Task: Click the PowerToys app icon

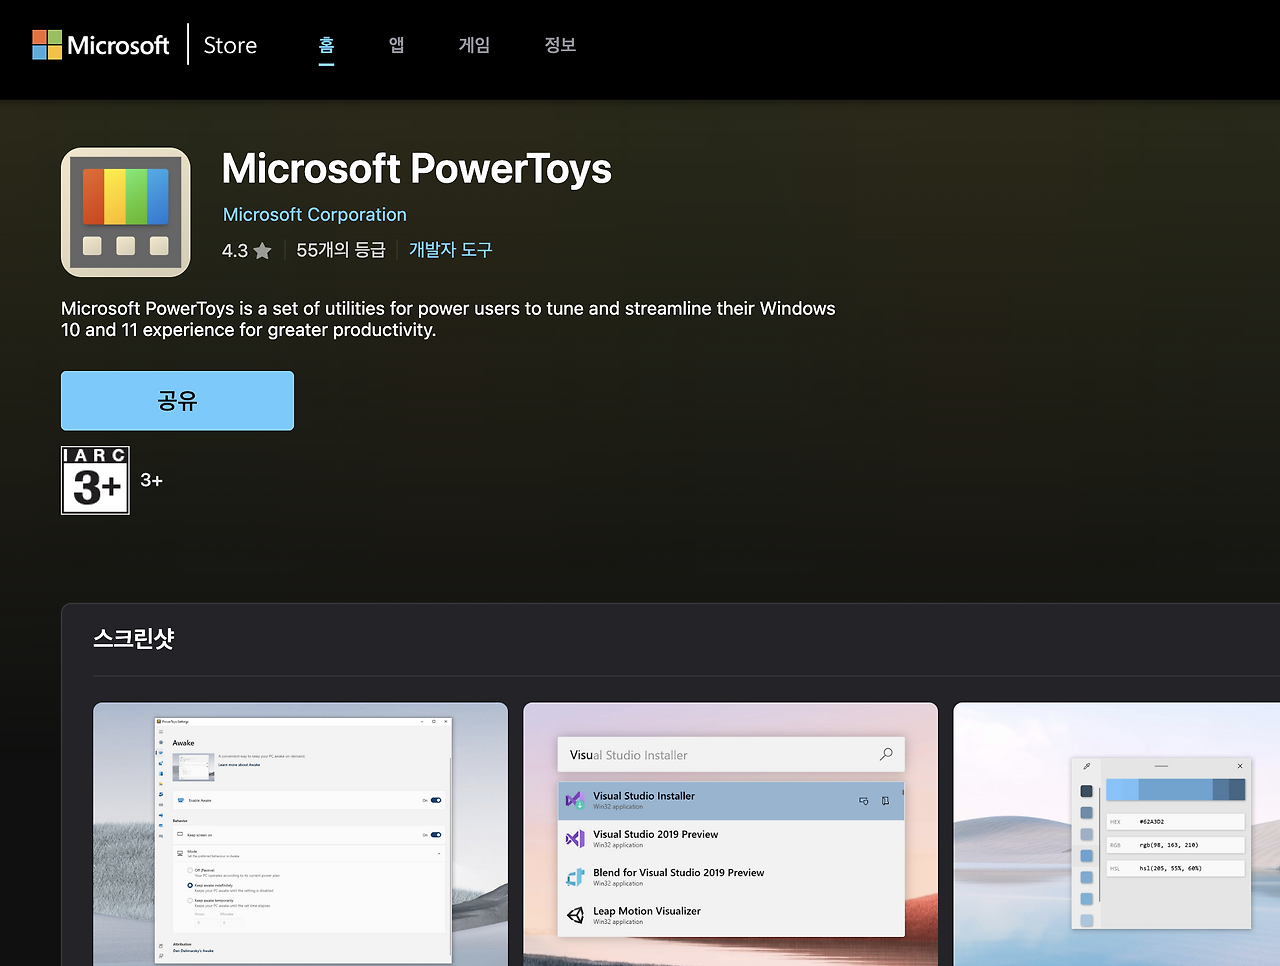Action: pos(126,212)
